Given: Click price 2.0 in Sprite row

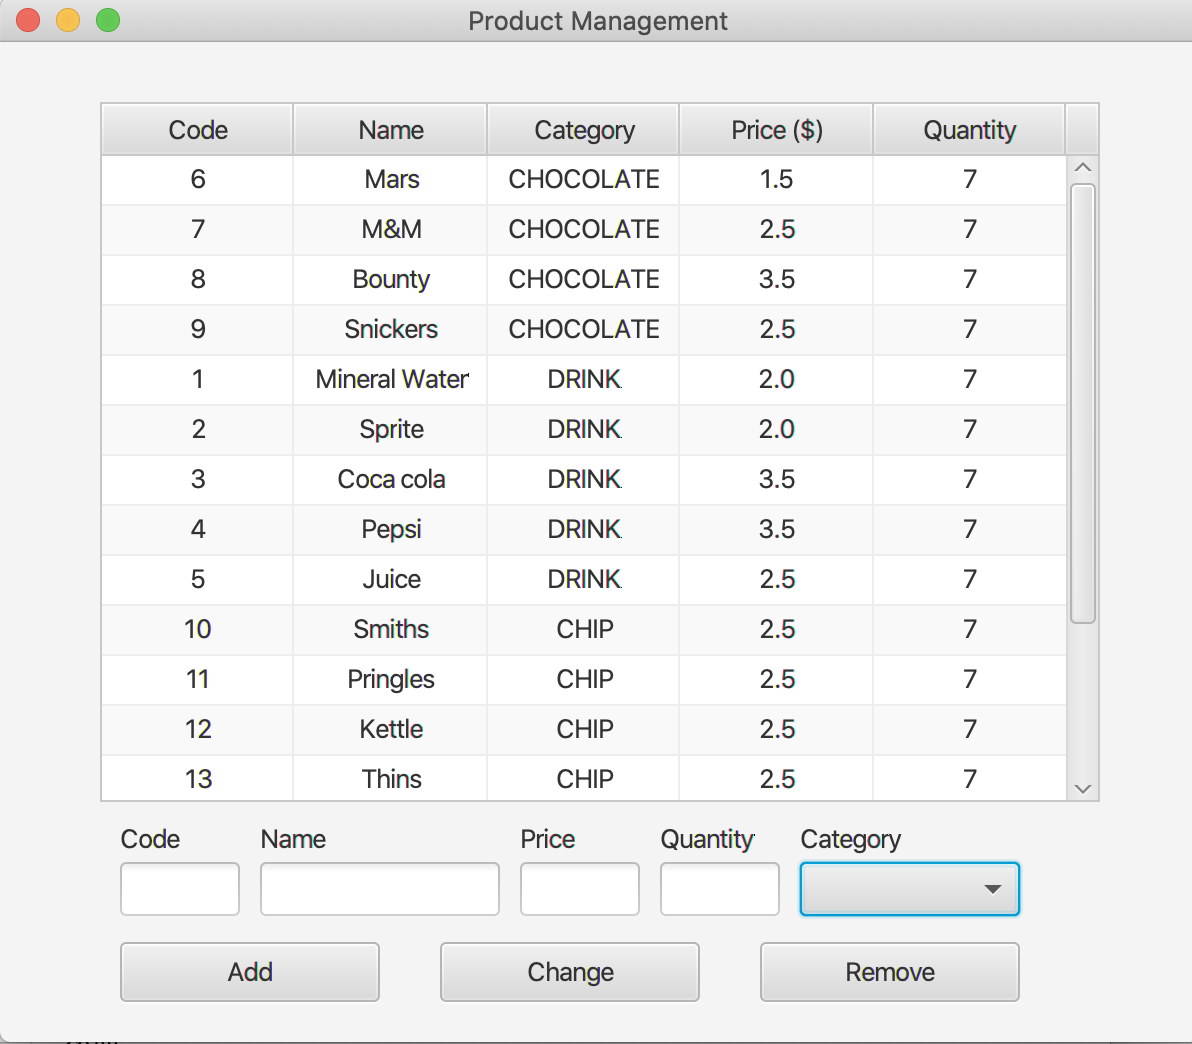Looking at the screenshot, I should click(777, 430).
